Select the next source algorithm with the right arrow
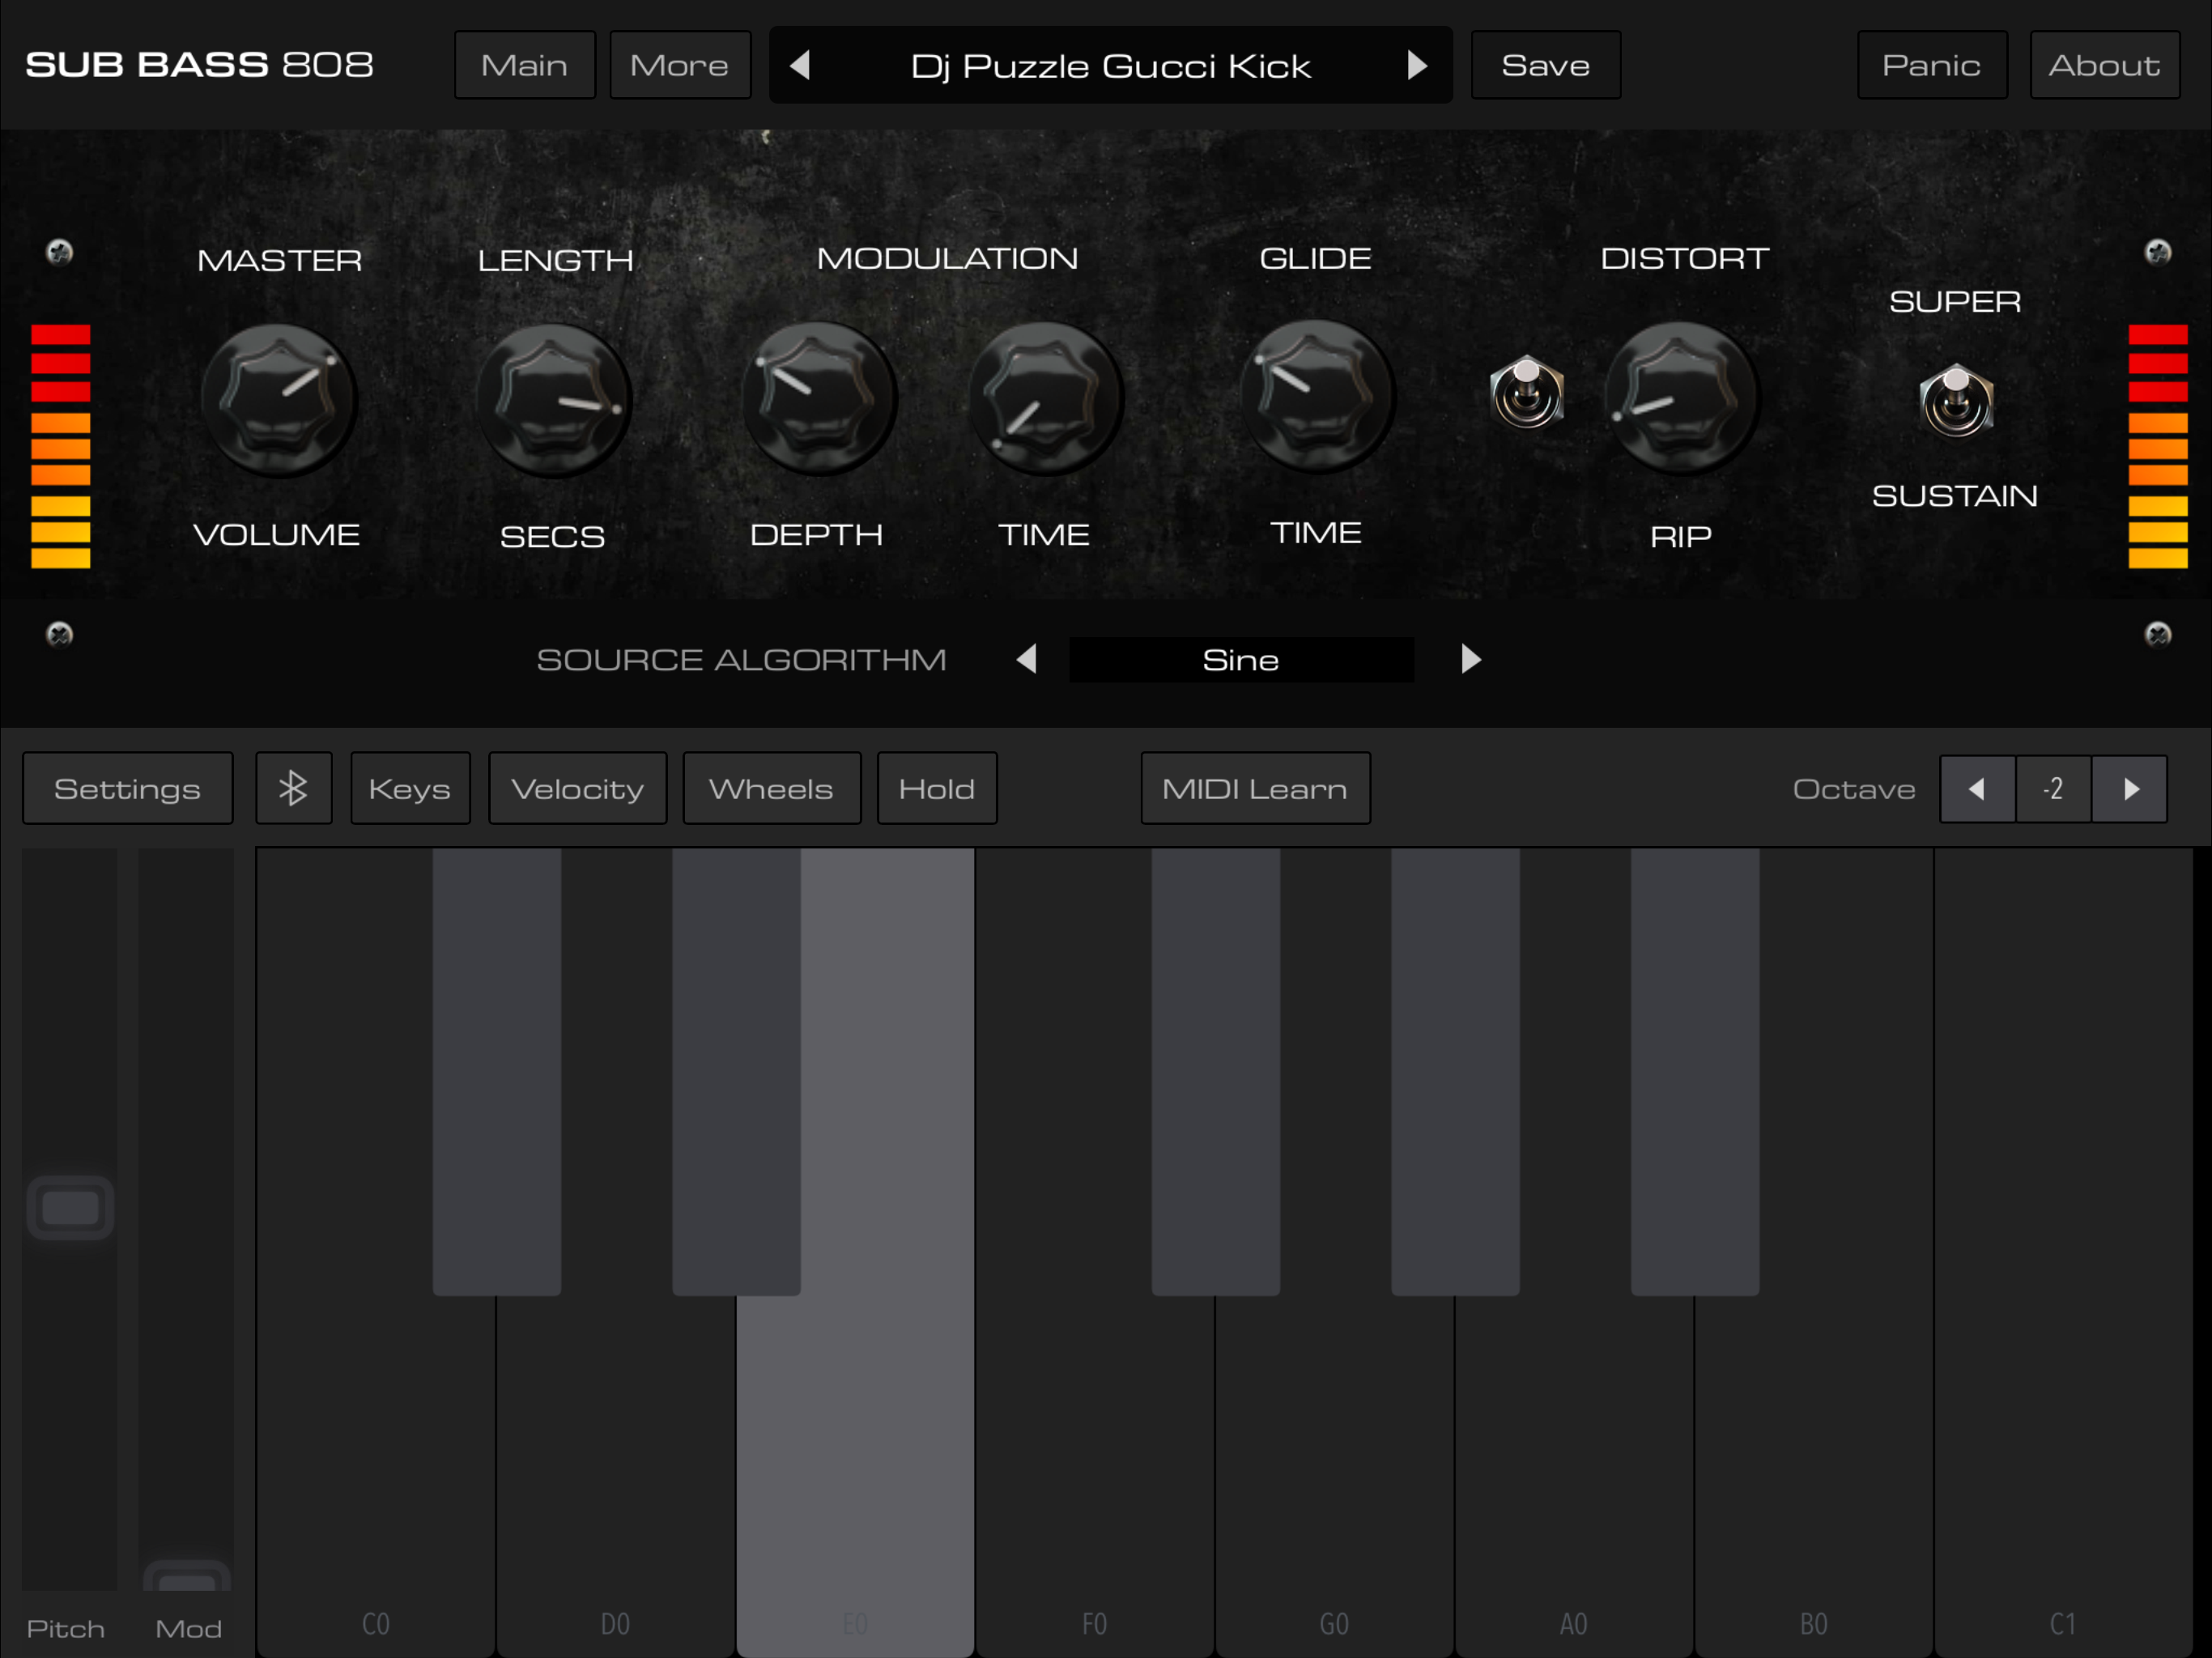 [x=1470, y=659]
